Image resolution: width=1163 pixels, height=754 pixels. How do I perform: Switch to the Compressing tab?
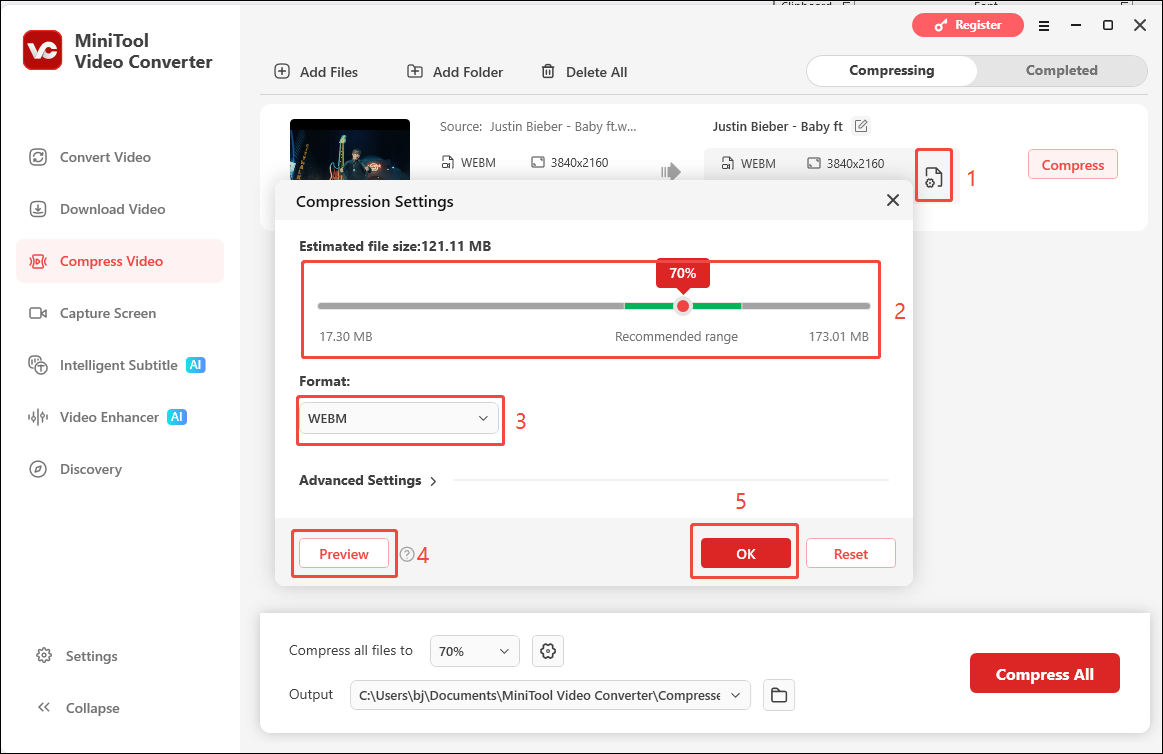coord(892,70)
